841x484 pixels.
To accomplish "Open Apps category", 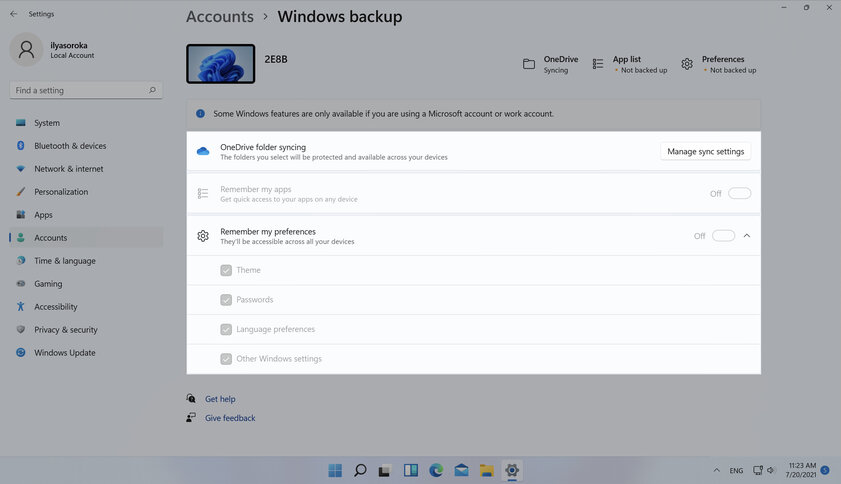I will [86, 215].
